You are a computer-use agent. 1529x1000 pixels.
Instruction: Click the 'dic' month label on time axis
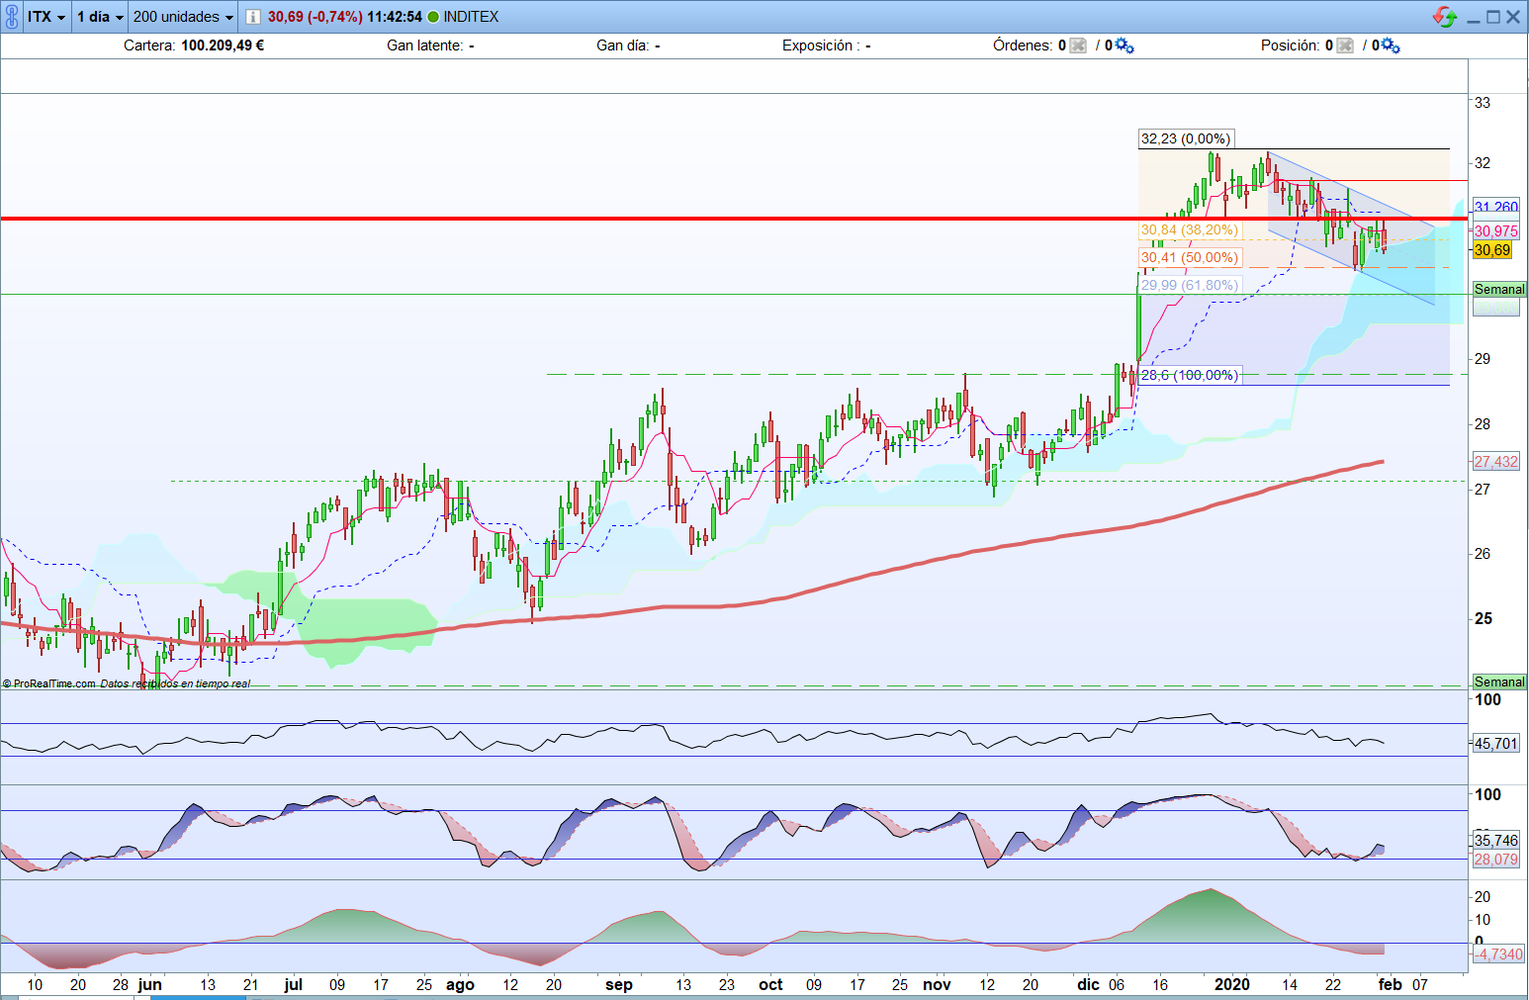1088,985
